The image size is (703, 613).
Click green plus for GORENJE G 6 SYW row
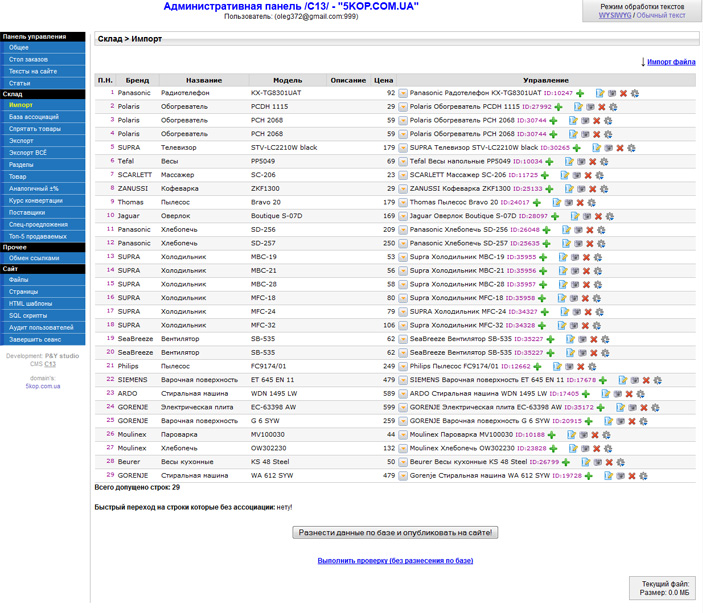click(x=589, y=421)
